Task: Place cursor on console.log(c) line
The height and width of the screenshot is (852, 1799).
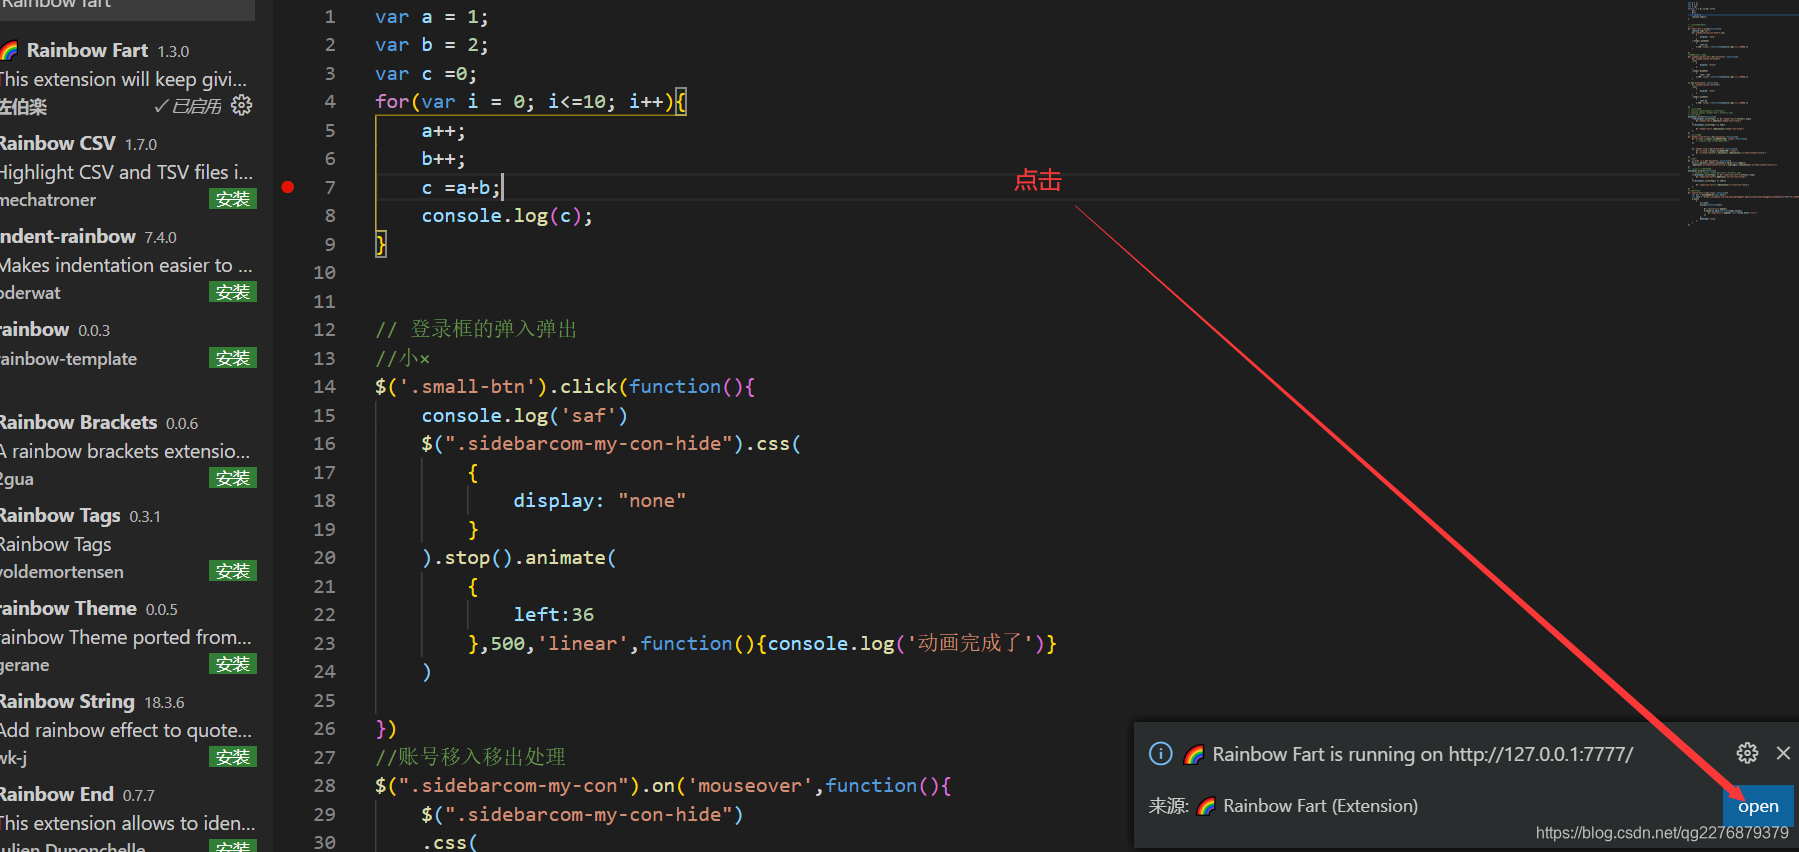Action: tap(507, 216)
